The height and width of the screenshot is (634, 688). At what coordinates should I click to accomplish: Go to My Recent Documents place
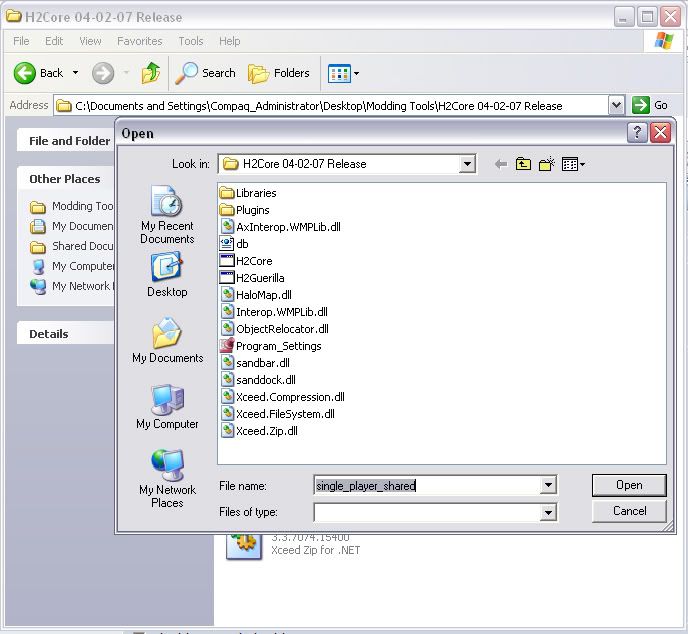[167, 214]
